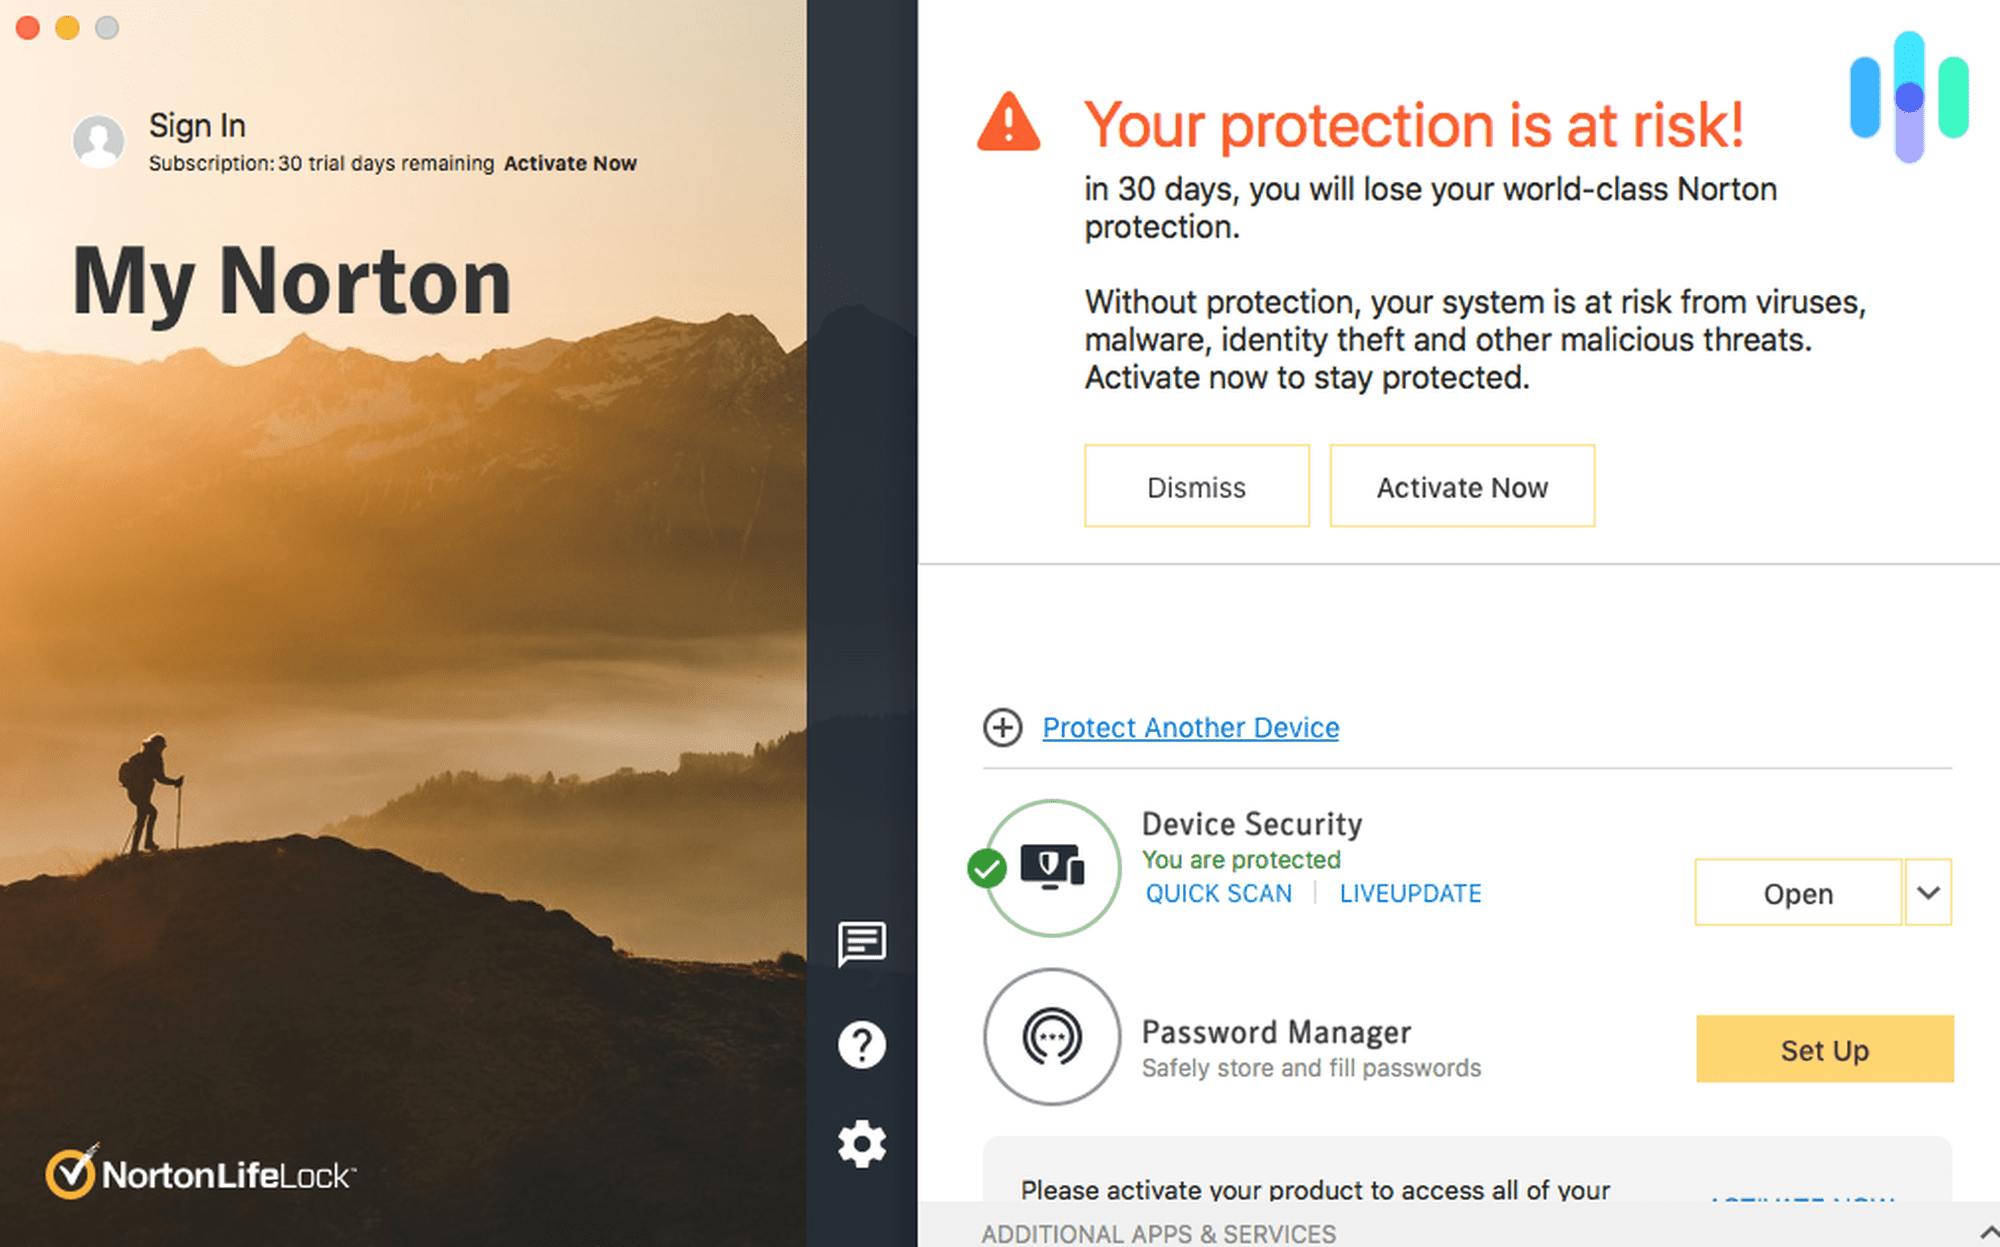Click the Dismiss button
Image resolution: width=2000 pixels, height=1247 pixels.
point(1195,484)
